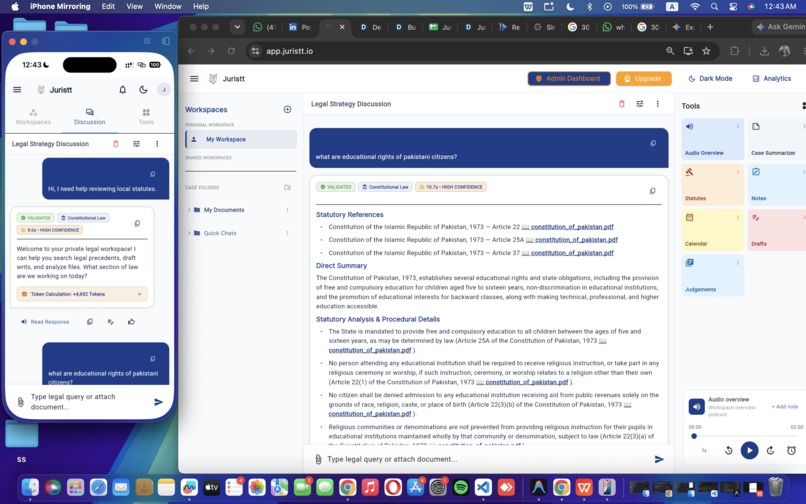
Task: Click Add note in audio overview
Action: 785,407
